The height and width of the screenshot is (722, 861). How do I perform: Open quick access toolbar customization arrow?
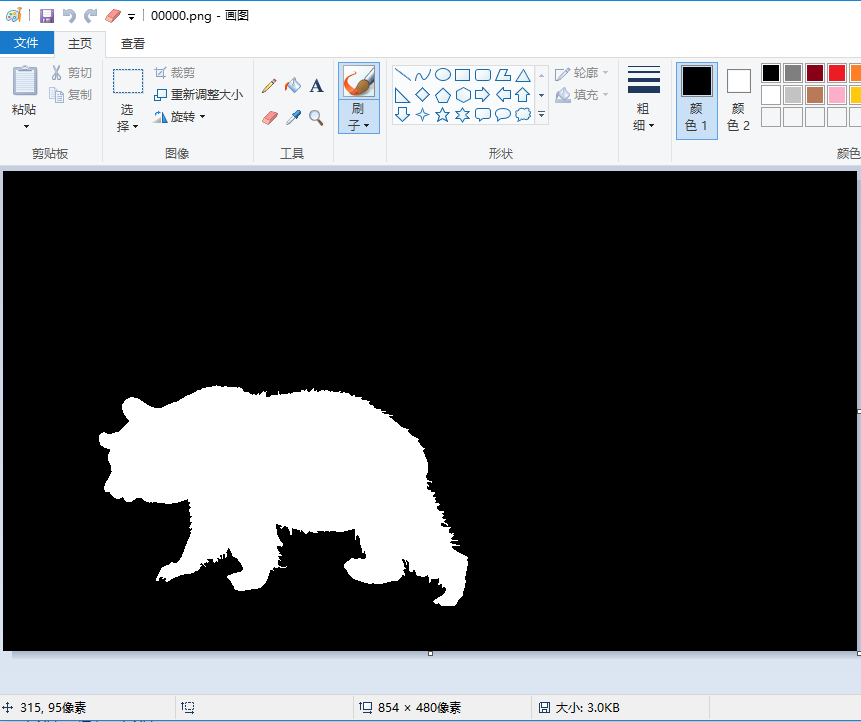point(131,17)
